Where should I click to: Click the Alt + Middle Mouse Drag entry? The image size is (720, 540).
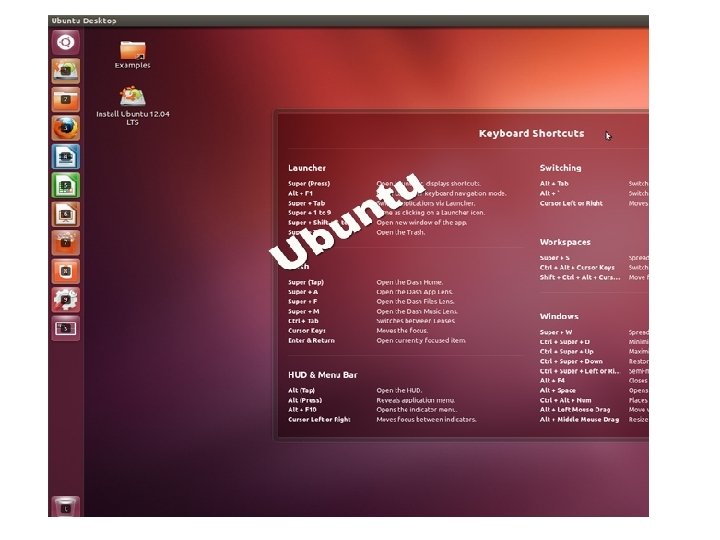[x=579, y=420]
